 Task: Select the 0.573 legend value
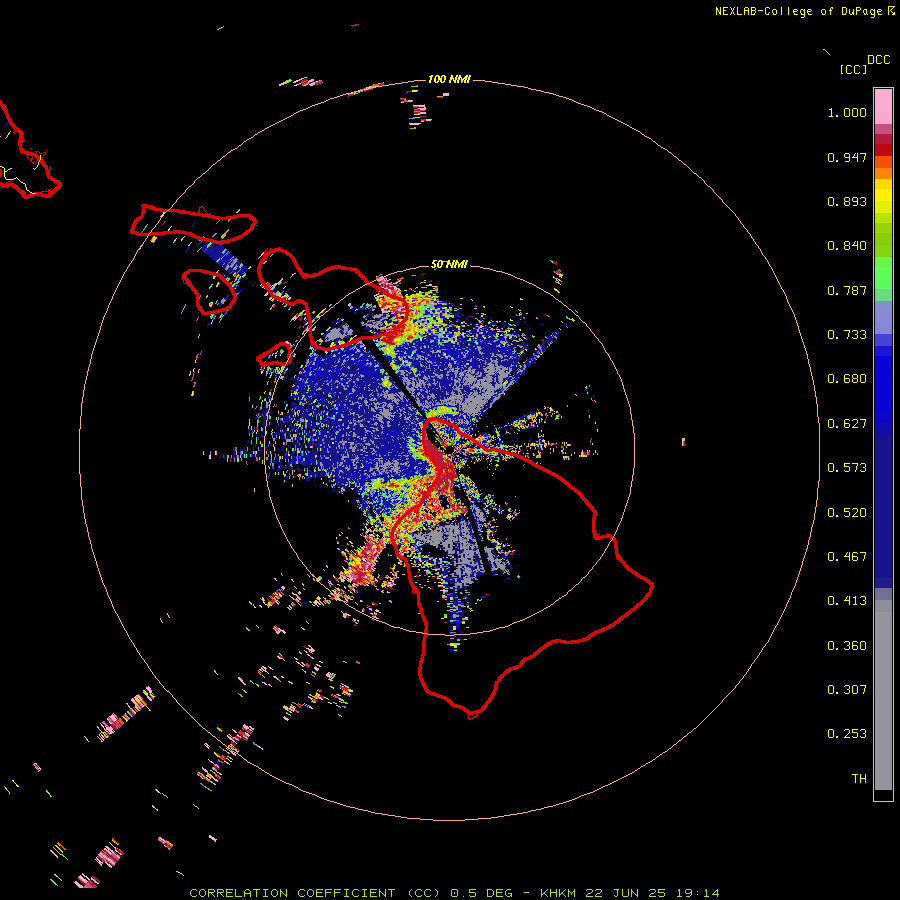pos(847,468)
